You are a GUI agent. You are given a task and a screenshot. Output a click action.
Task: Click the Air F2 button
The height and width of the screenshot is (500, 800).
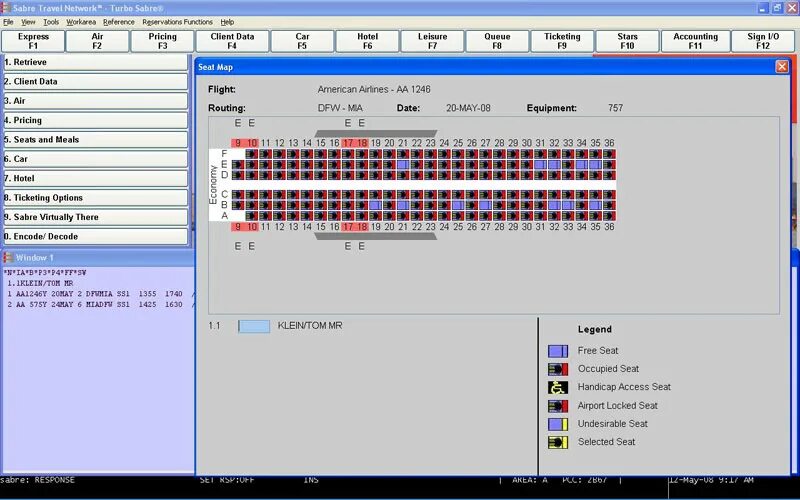[x=97, y=41]
